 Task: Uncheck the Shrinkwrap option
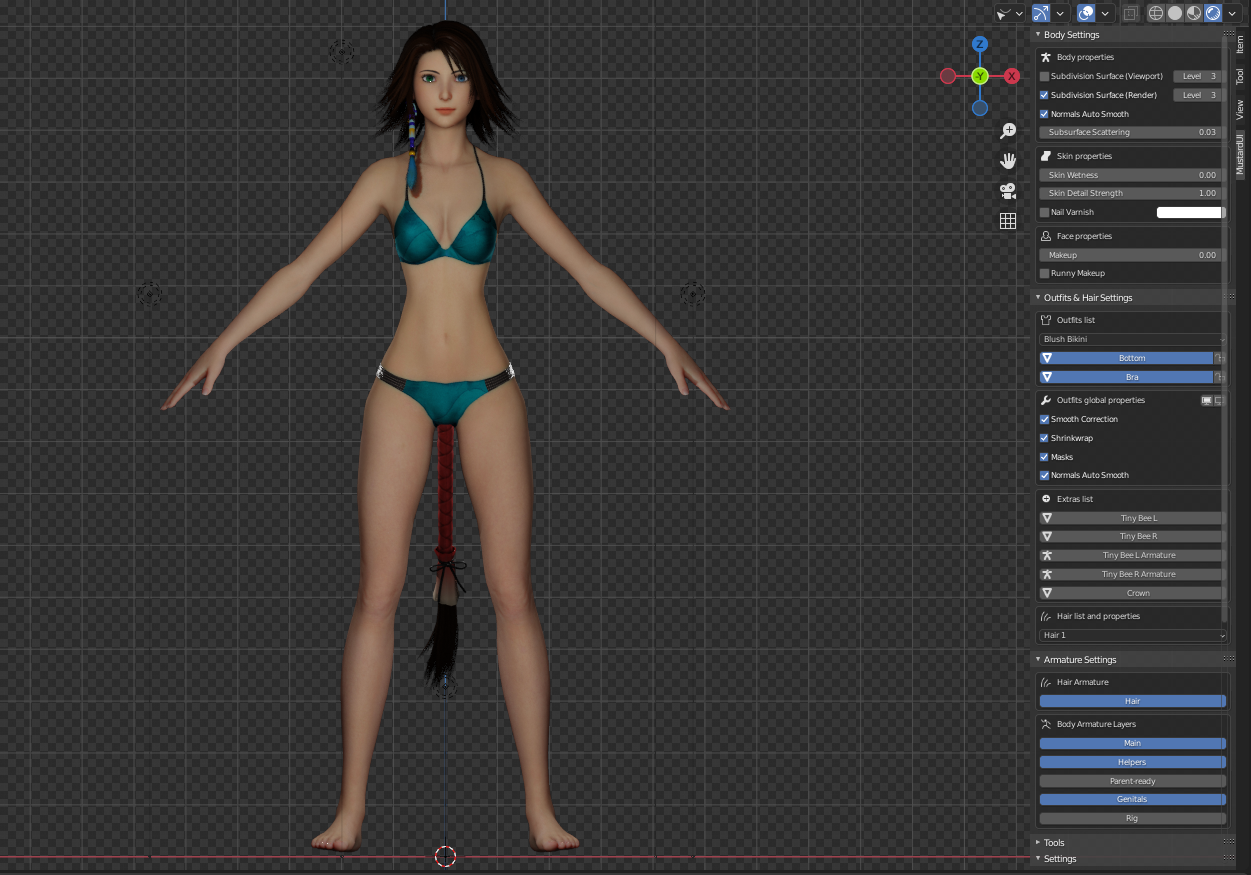[x=1045, y=438]
